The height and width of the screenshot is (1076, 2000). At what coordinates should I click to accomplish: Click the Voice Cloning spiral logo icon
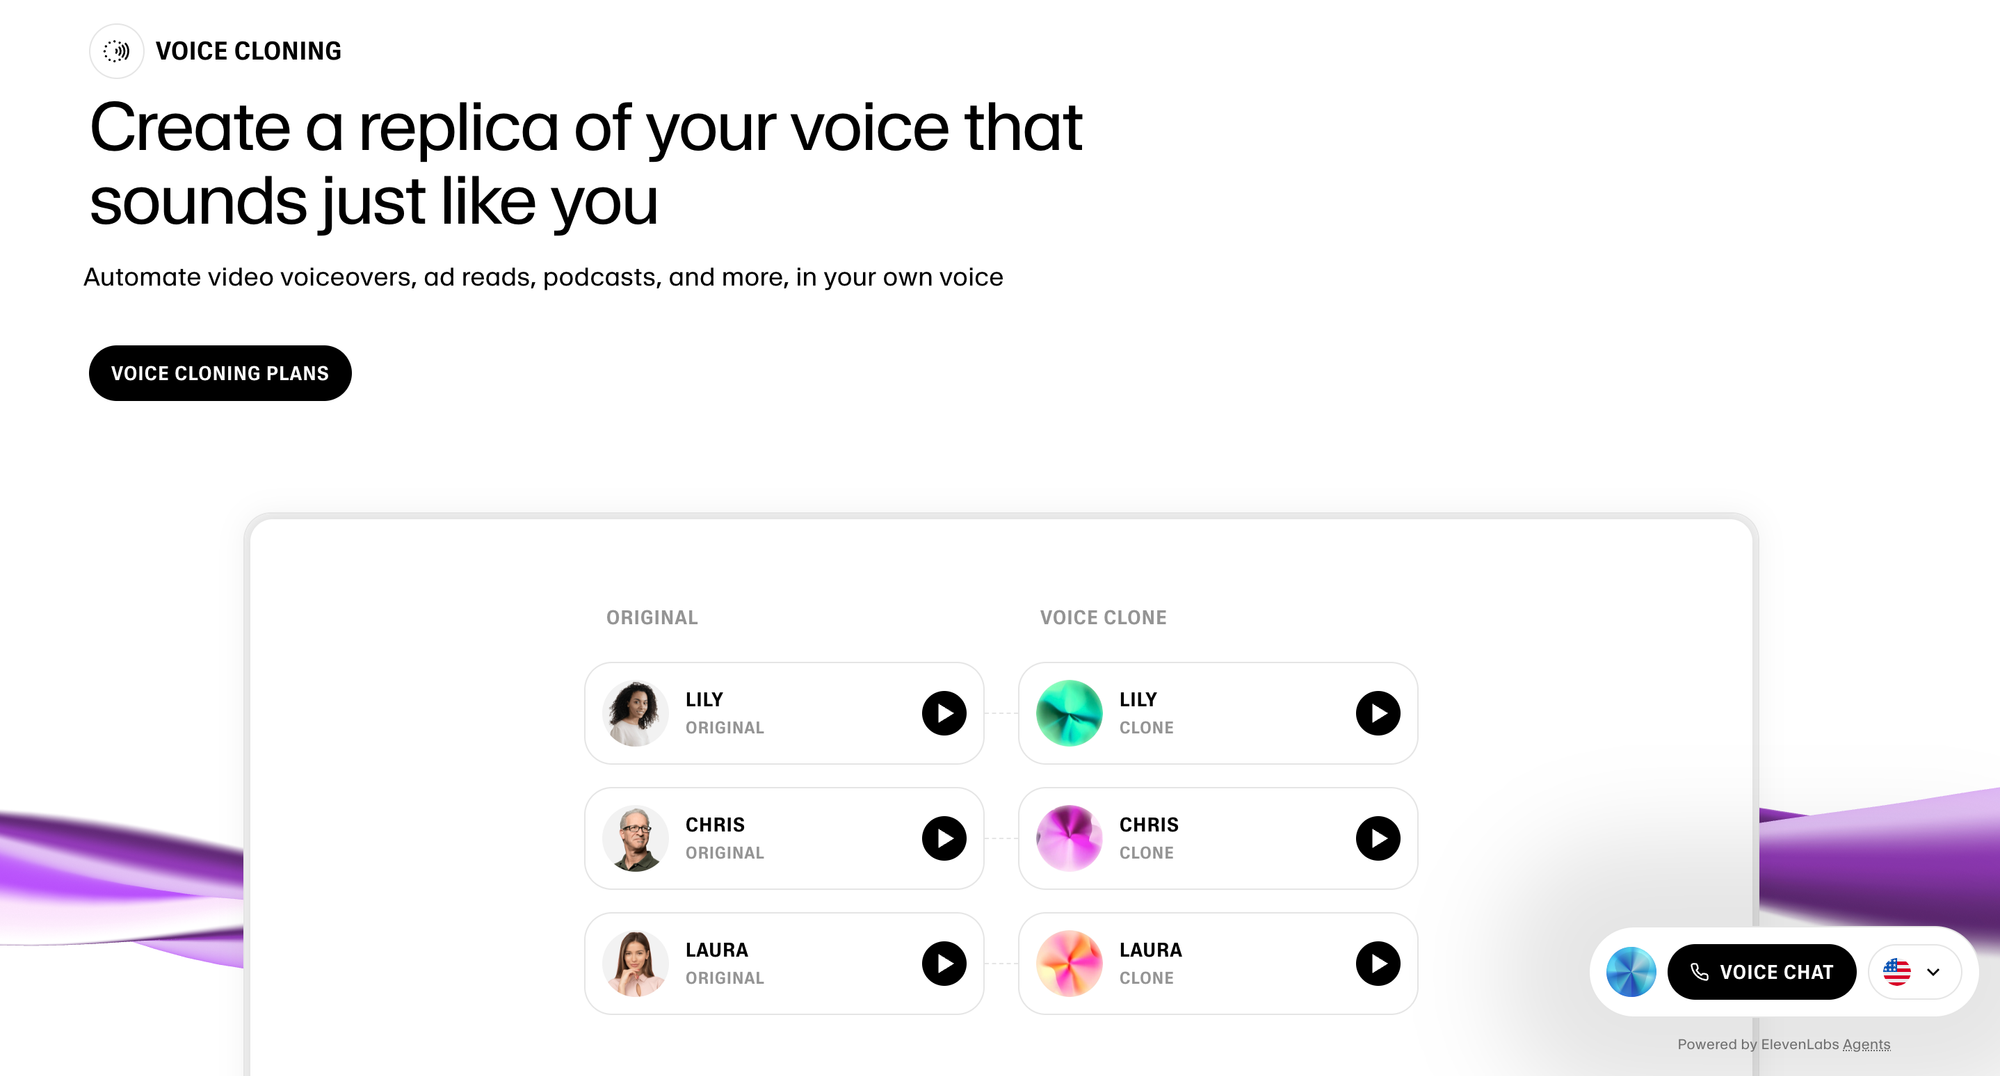(116, 51)
